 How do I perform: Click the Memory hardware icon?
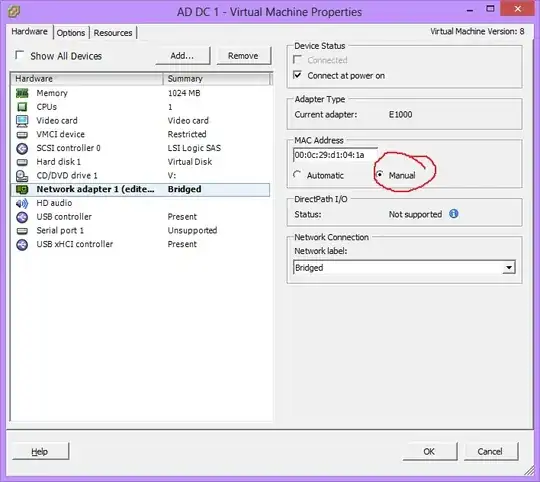[x=22, y=93]
